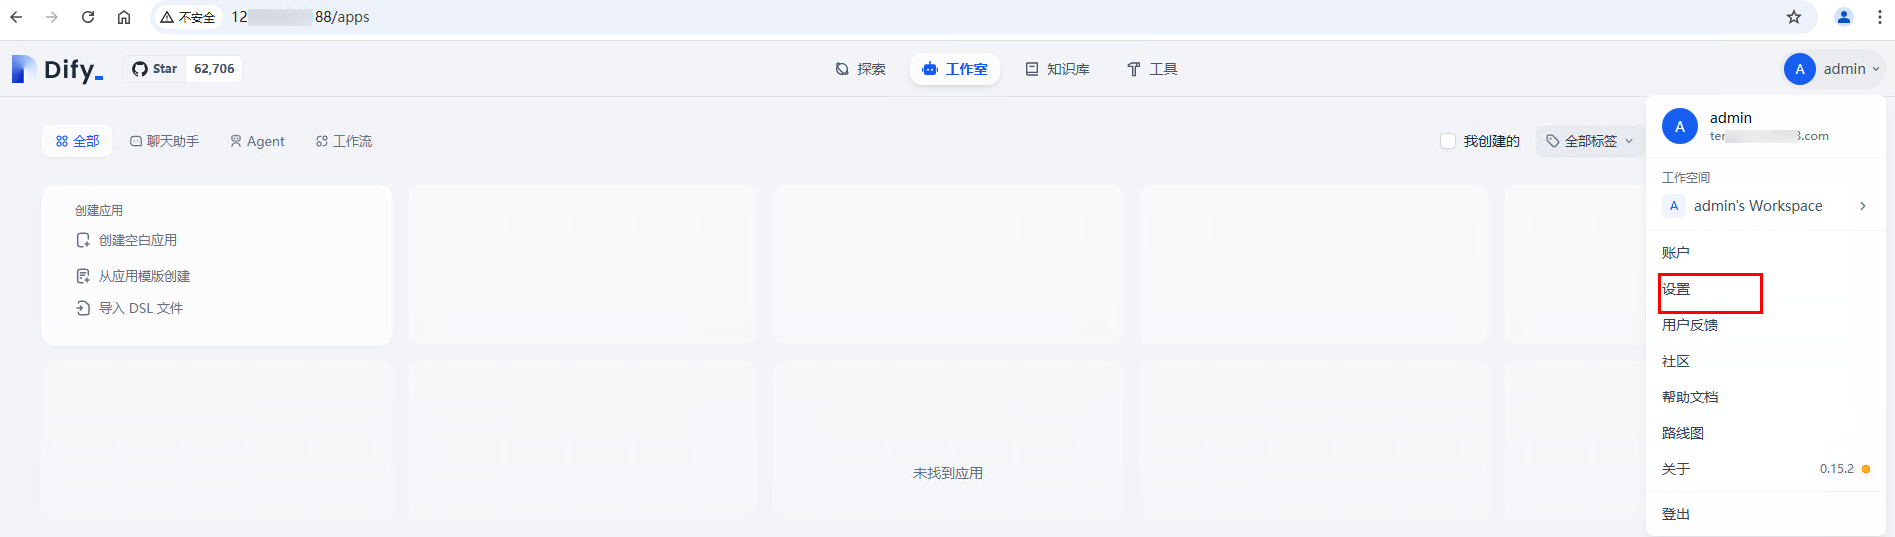Click 登出 to log out
Image resolution: width=1895 pixels, height=537 pixels.
(1765, 514)
